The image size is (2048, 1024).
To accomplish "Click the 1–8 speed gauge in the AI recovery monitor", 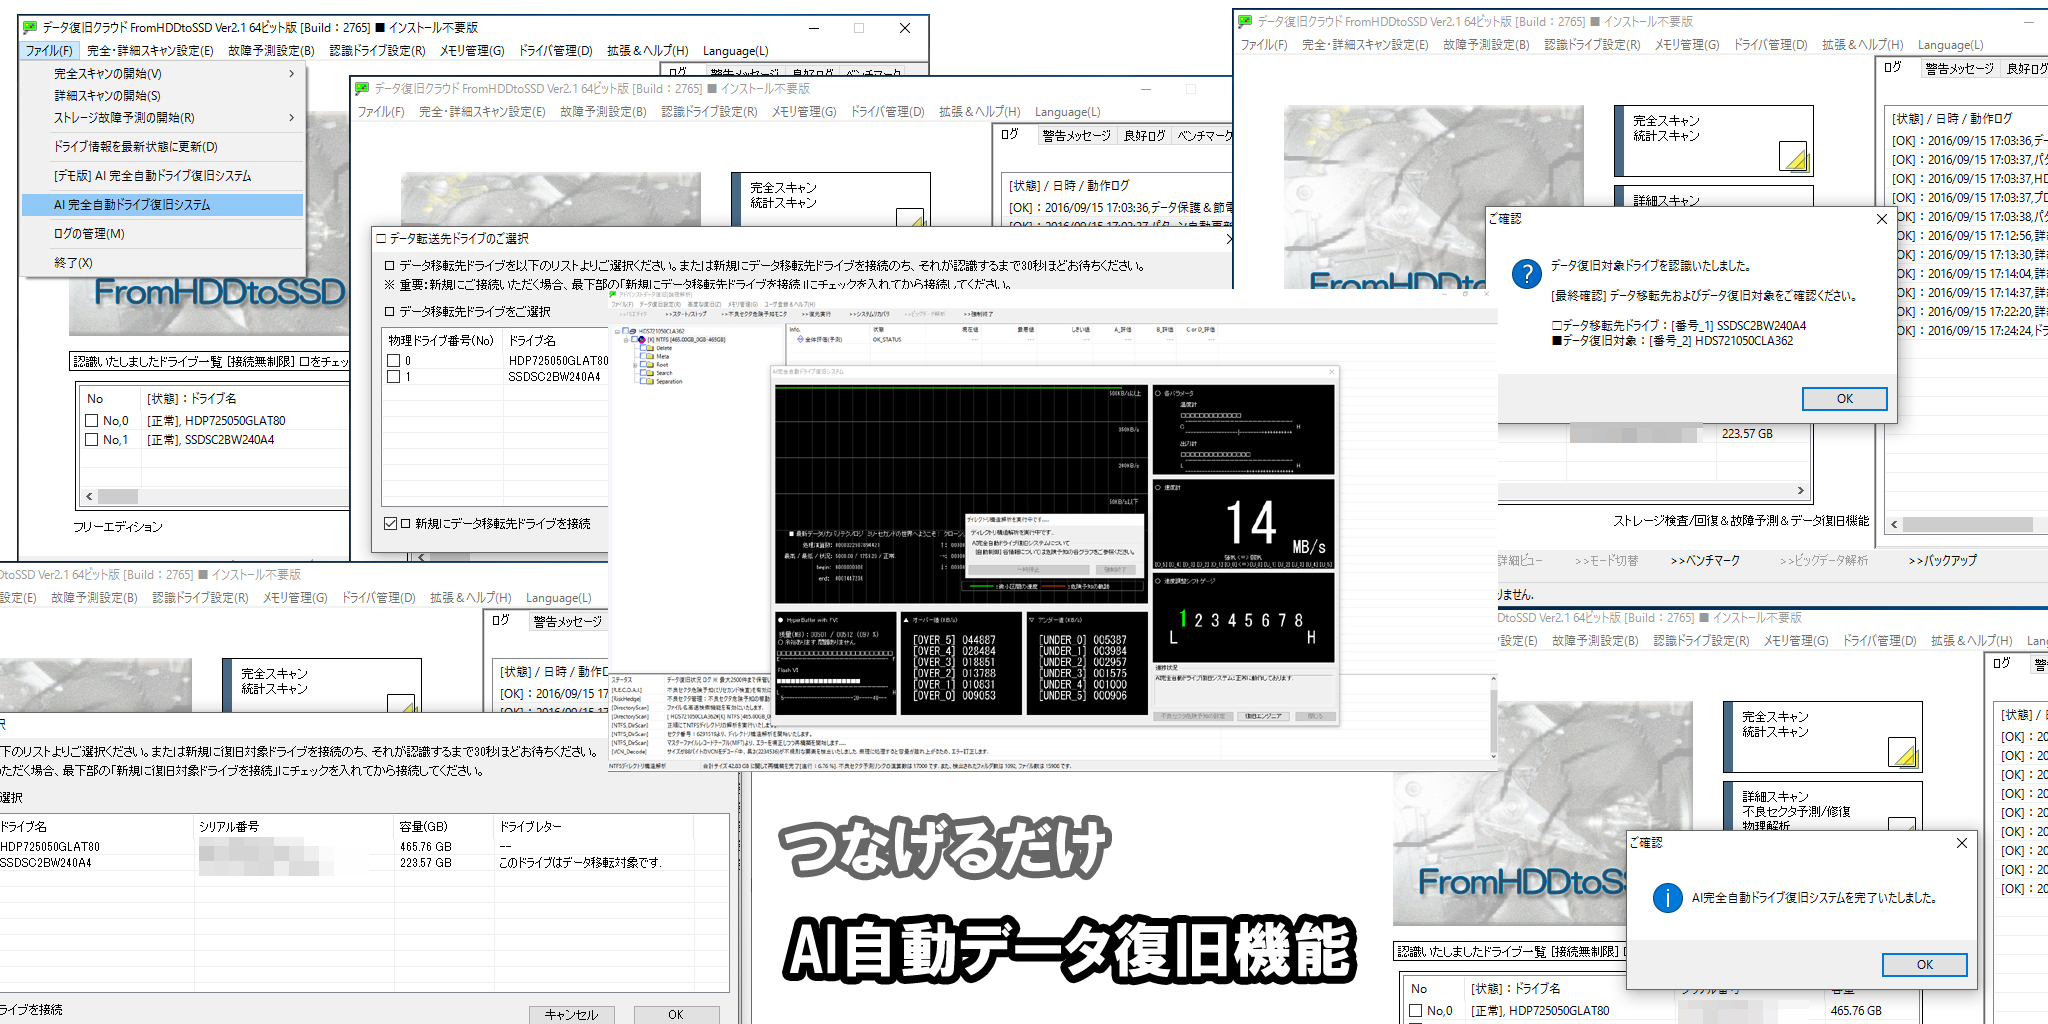I will tap(1243, 620).
